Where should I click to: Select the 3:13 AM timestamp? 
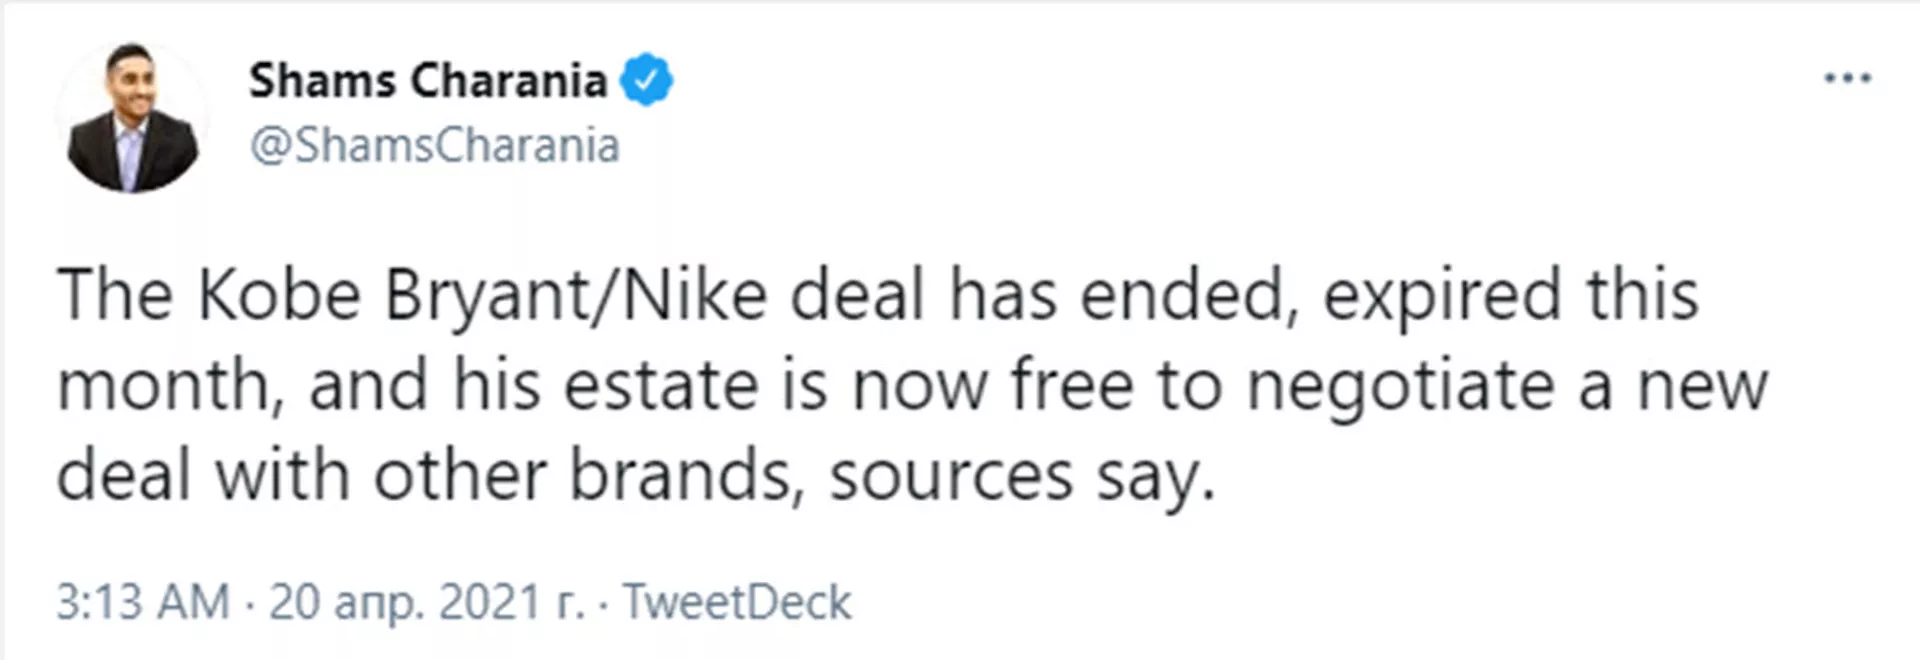(x=143, y=602)
